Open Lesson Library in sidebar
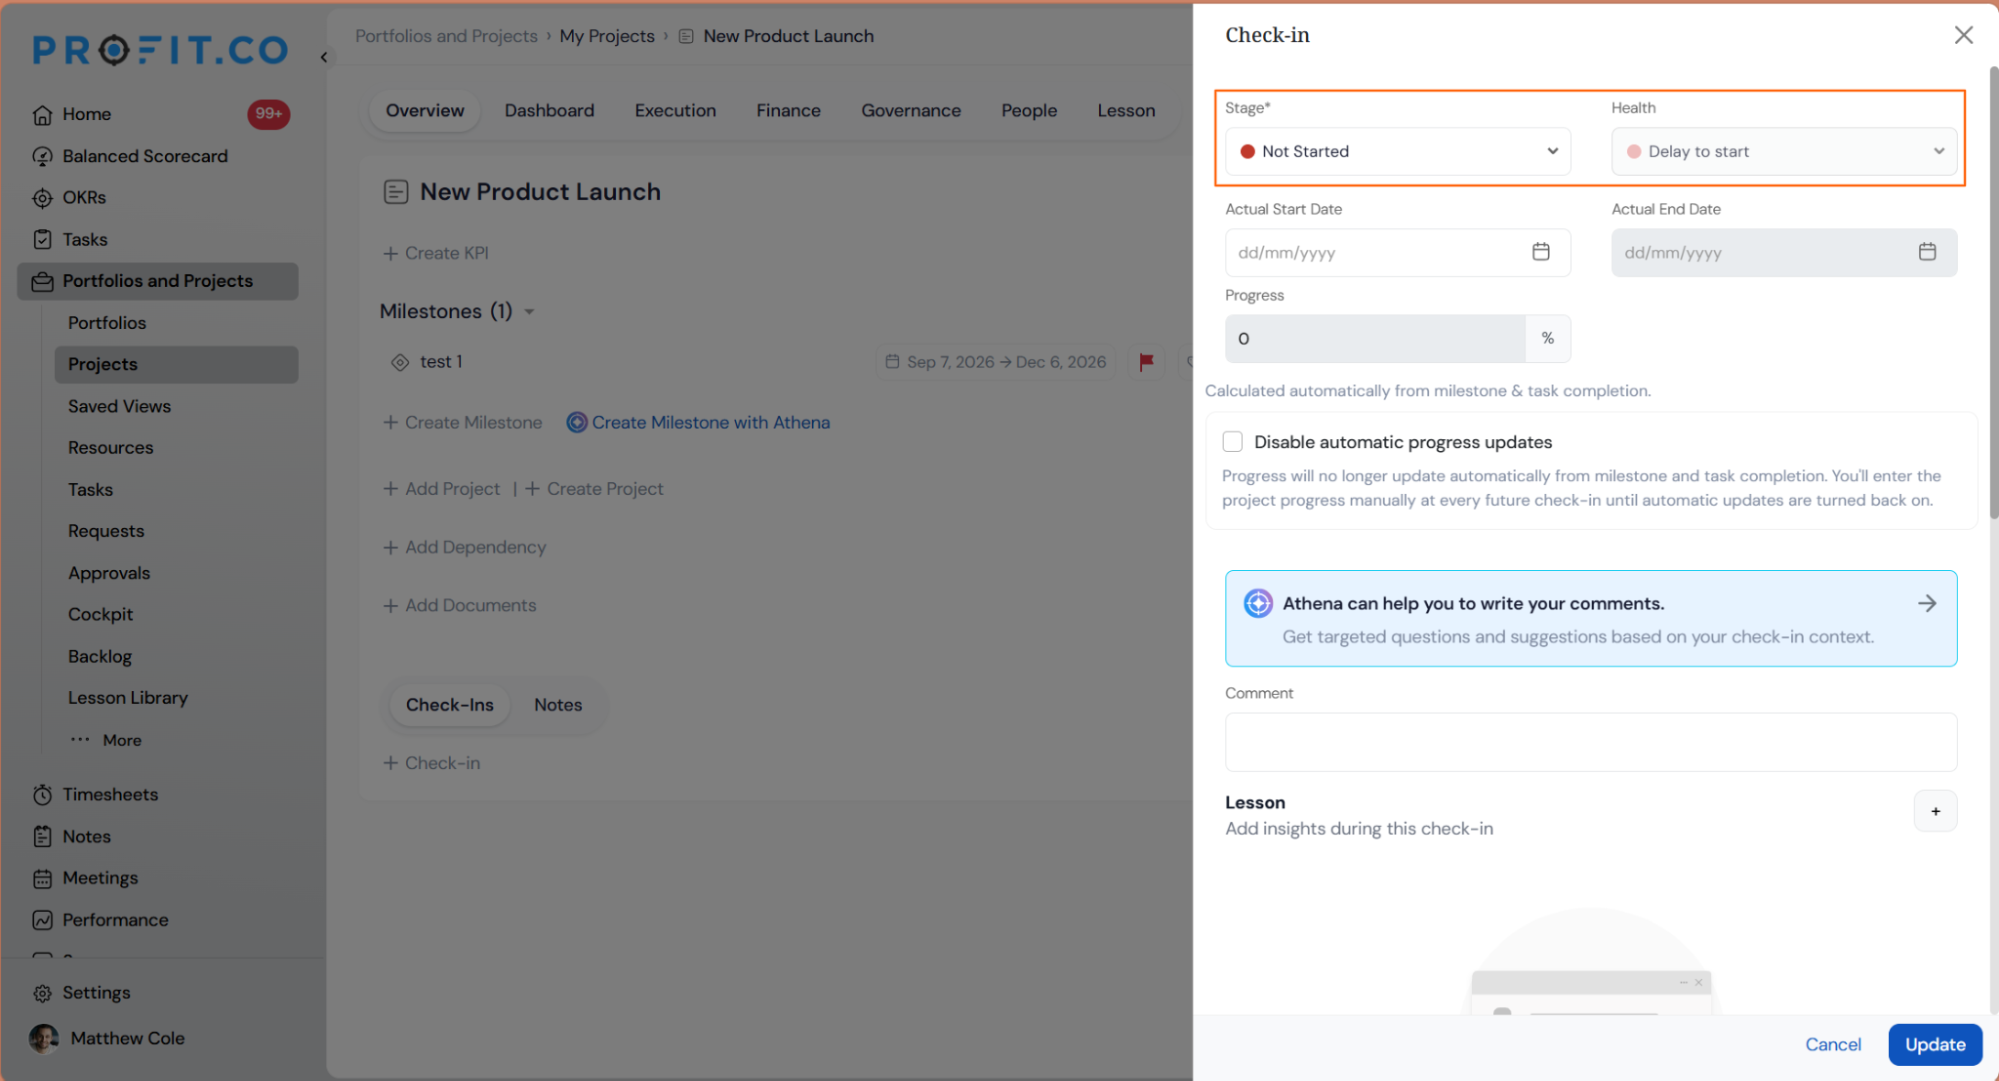Screen dimensions: 1999x1081 pos(127,699)
